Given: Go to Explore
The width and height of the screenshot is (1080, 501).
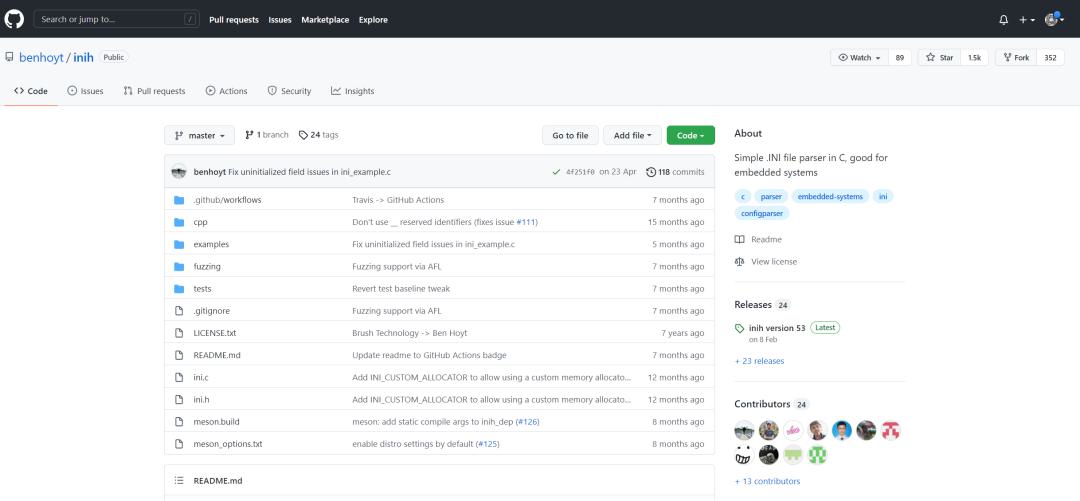Looking at the screenshot, I should [x=373, y=20].
